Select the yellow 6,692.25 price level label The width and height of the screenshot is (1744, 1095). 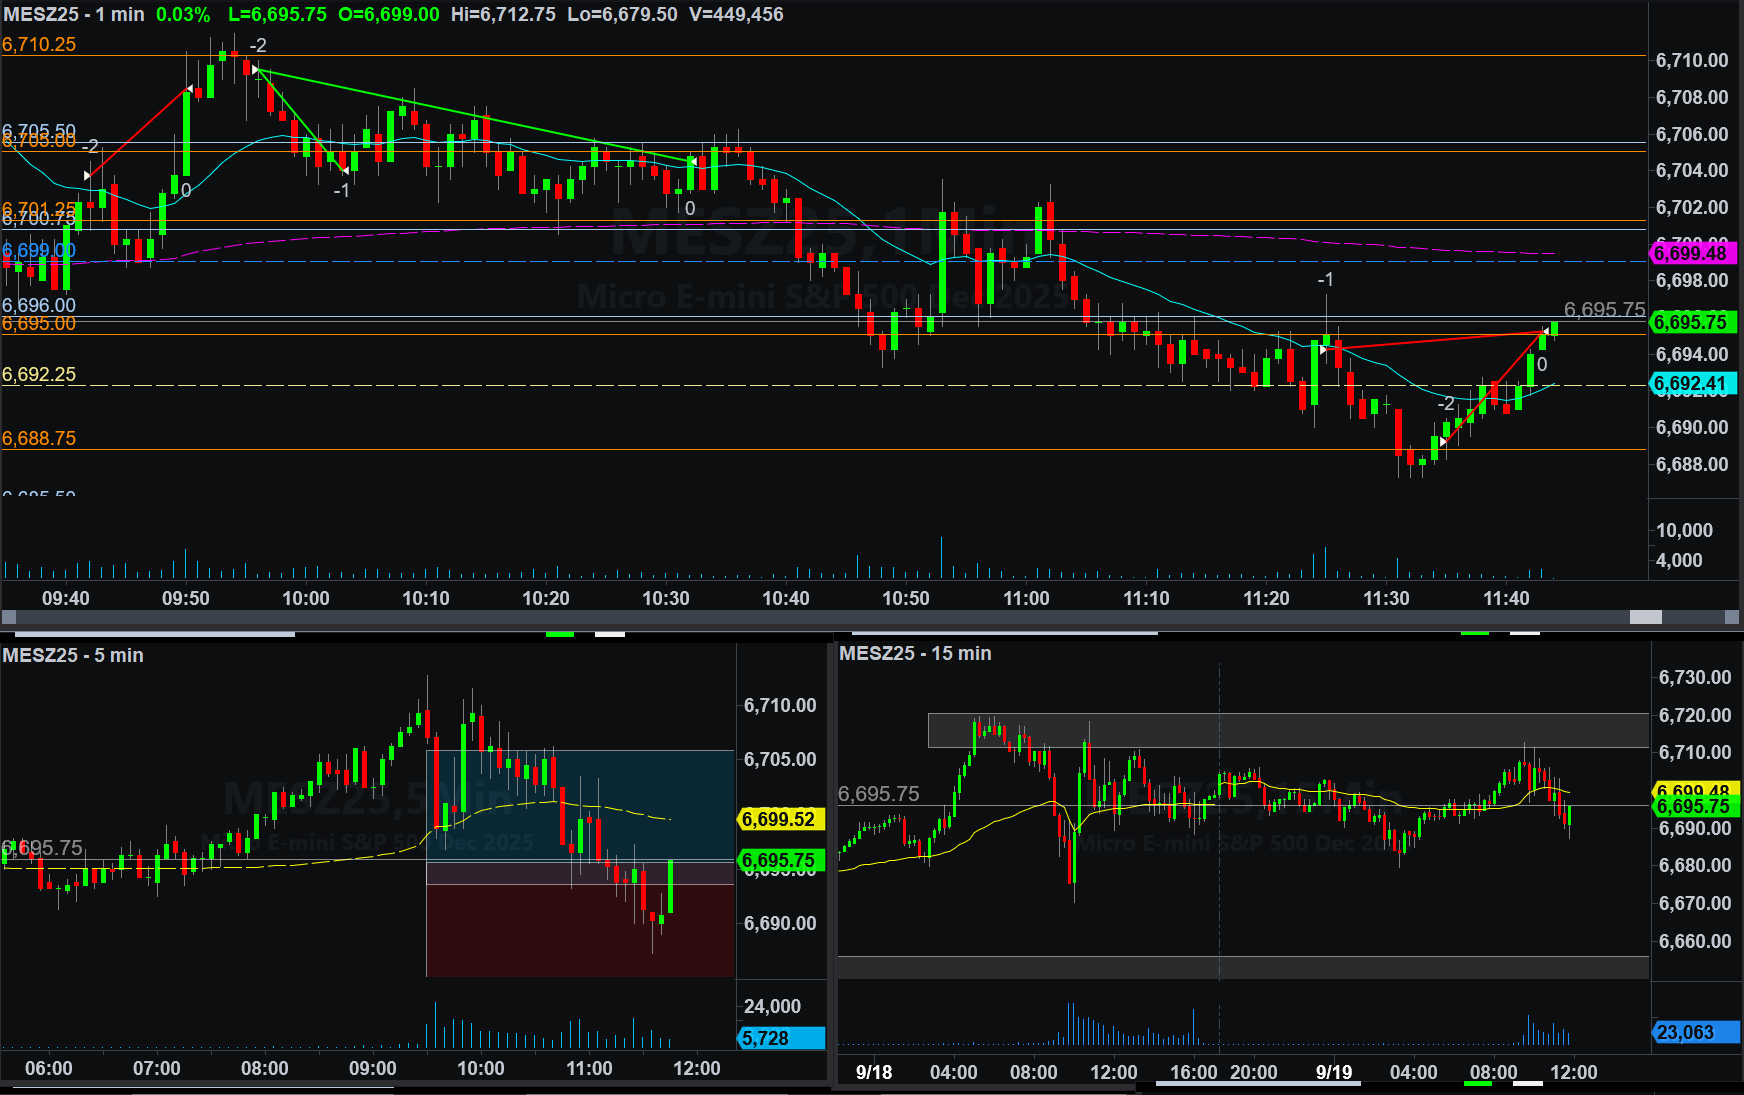pos(39,374)
